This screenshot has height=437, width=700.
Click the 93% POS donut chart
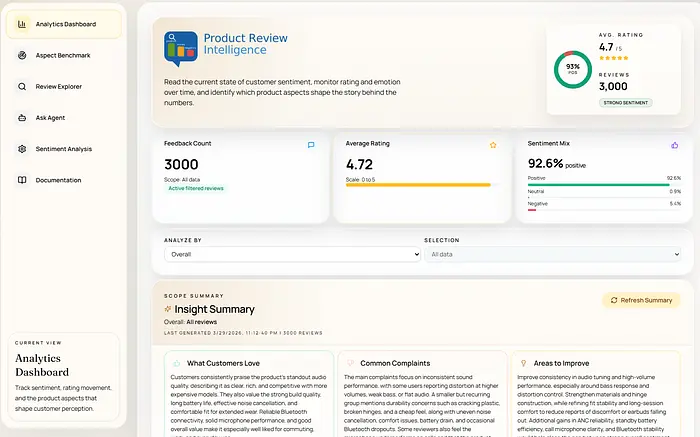click(573, 68)
